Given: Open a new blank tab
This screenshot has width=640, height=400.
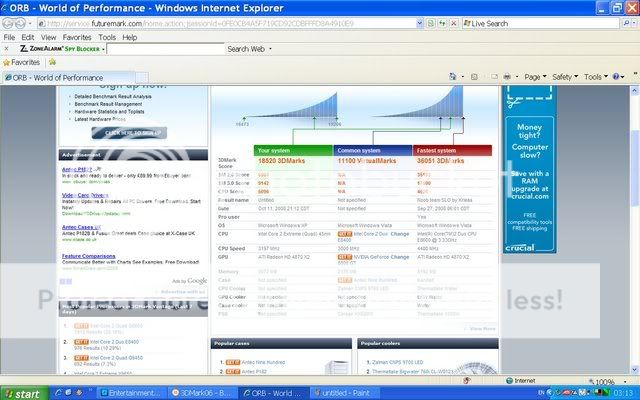Looking at the screenshot, I should 142,78.
